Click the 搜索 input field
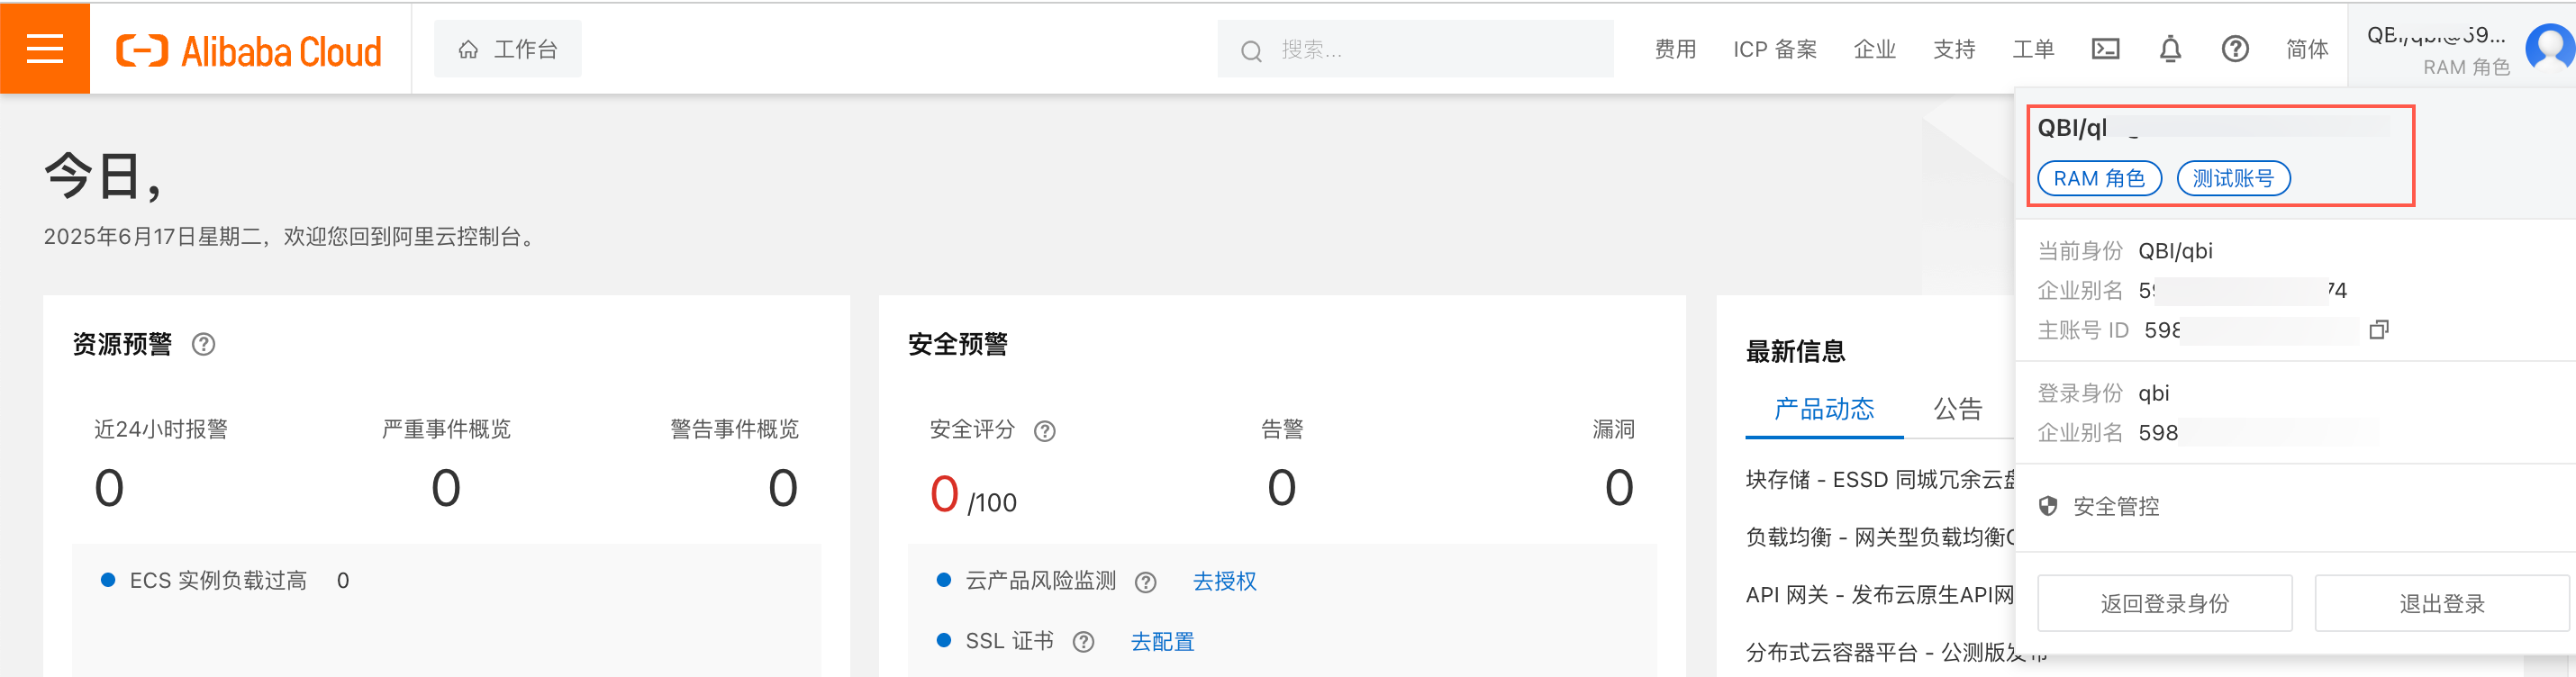Viewport: 2576px width, 677px height. coord(1430,49)
